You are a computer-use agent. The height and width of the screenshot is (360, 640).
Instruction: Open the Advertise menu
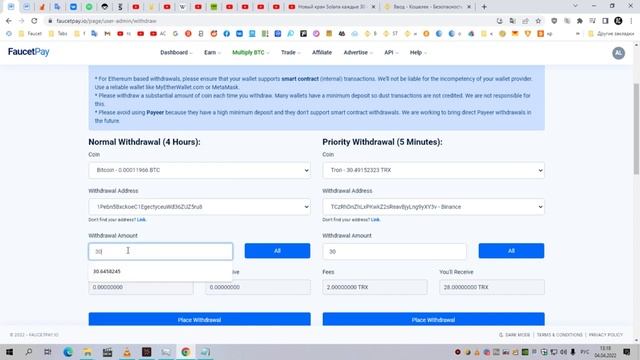click(358, 53)
